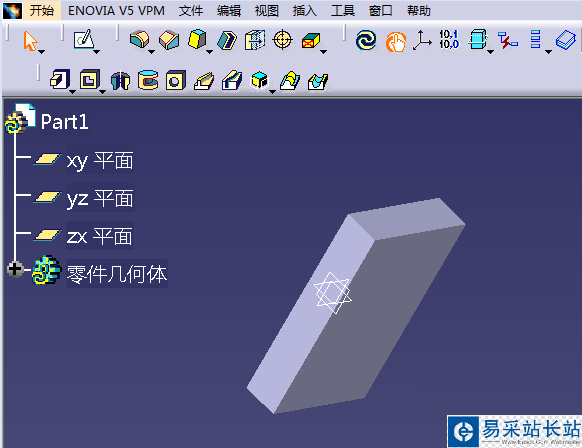The height and width of the screenshot is (448, 582).
Task: Choose the Solid Combine cube icon
Action: pyautogui.click(x=259, y=79)
